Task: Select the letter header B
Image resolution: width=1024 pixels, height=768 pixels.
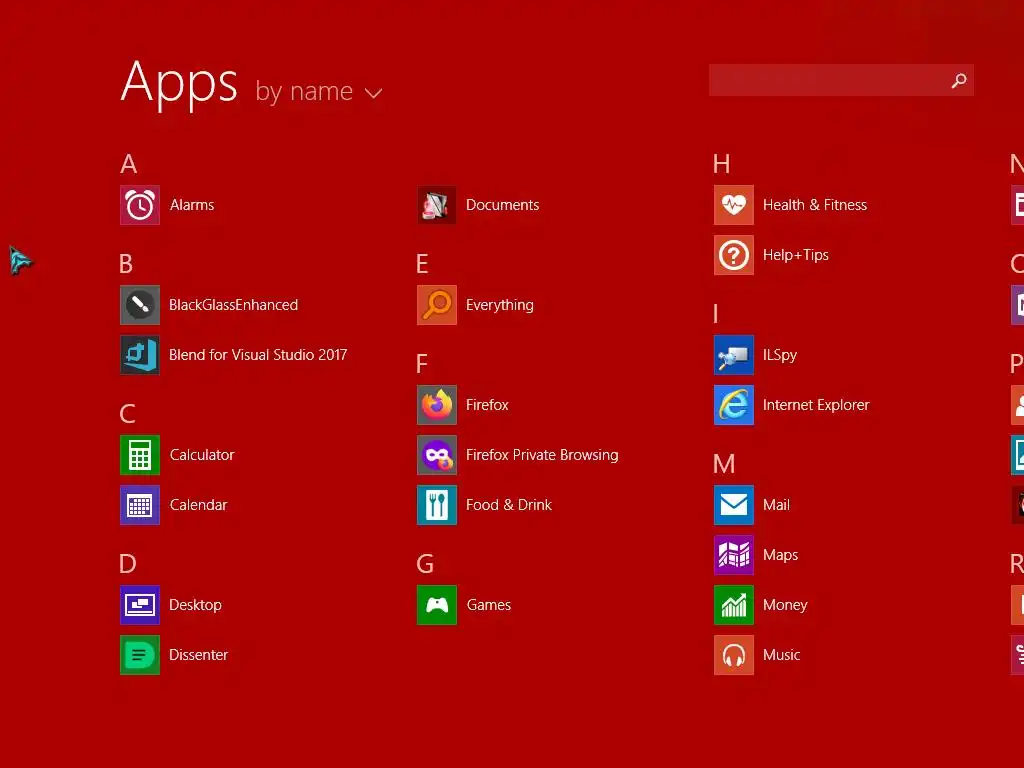Action: click(126, 264)
